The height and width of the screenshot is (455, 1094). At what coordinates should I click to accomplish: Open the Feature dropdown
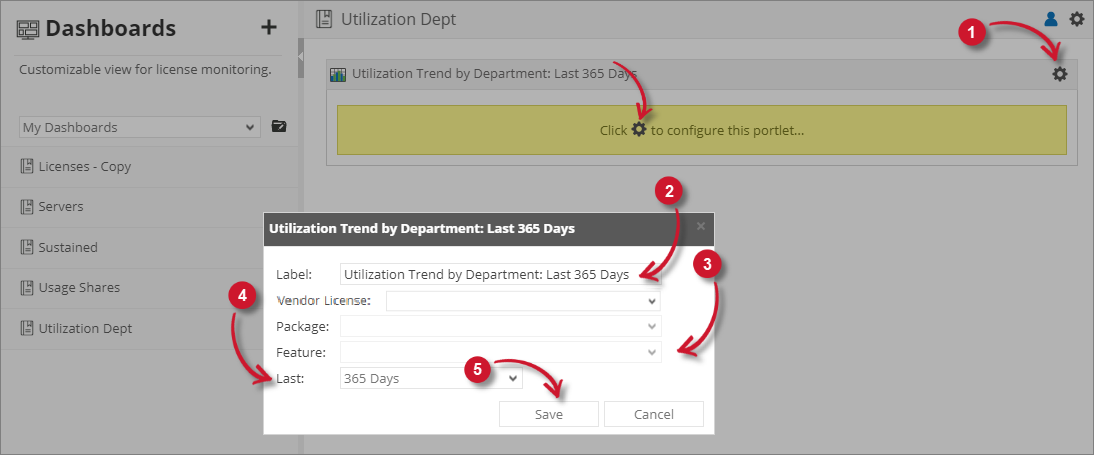pyautogui.click(x=500, y=352)
